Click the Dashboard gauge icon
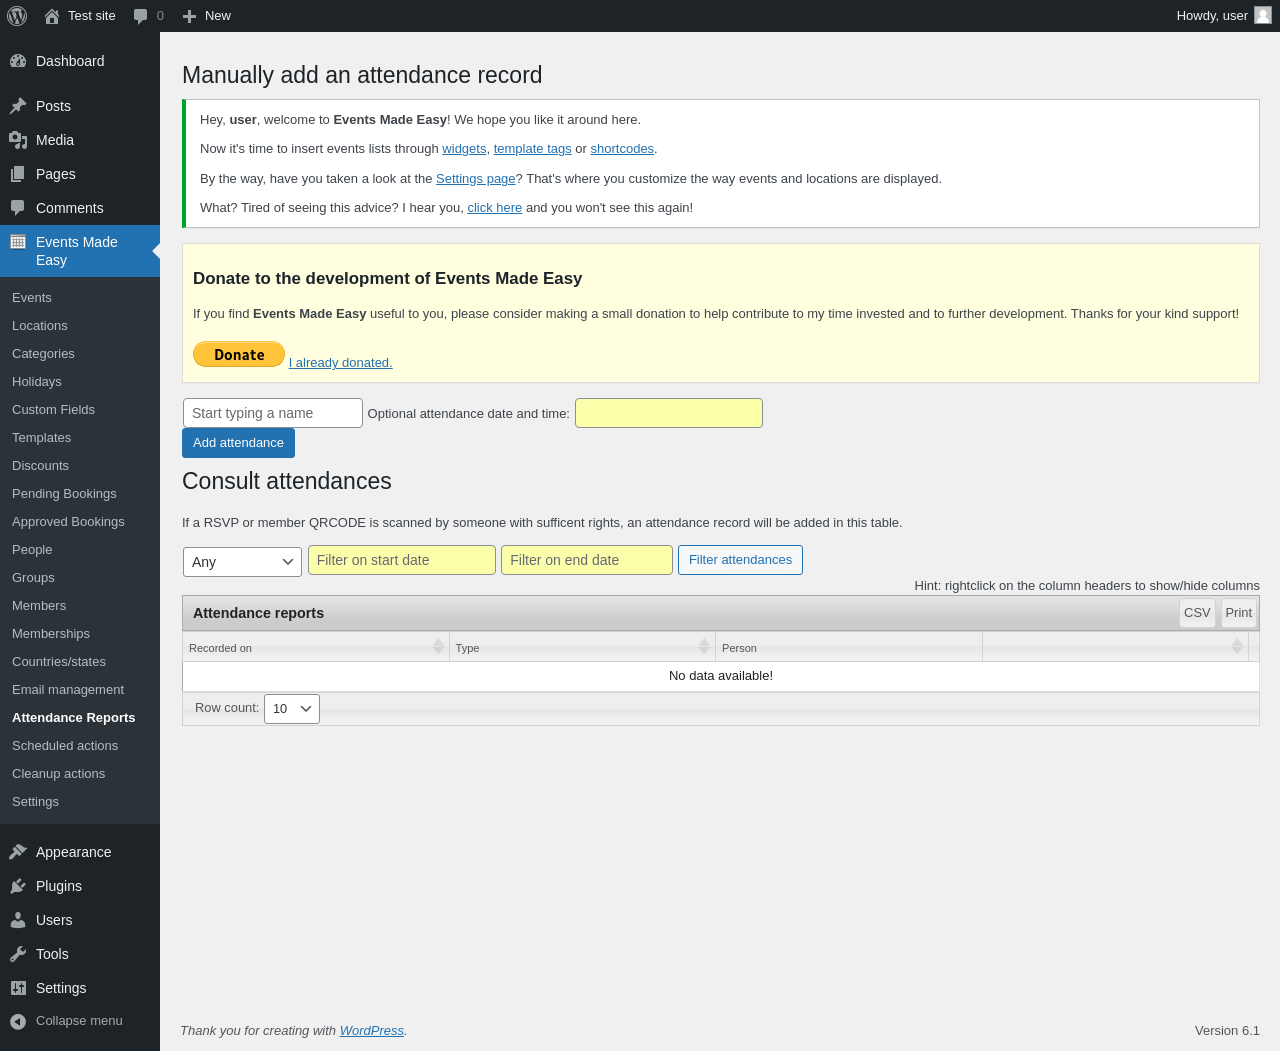This screenshot has width=1280, height=1051. [18, 61]
